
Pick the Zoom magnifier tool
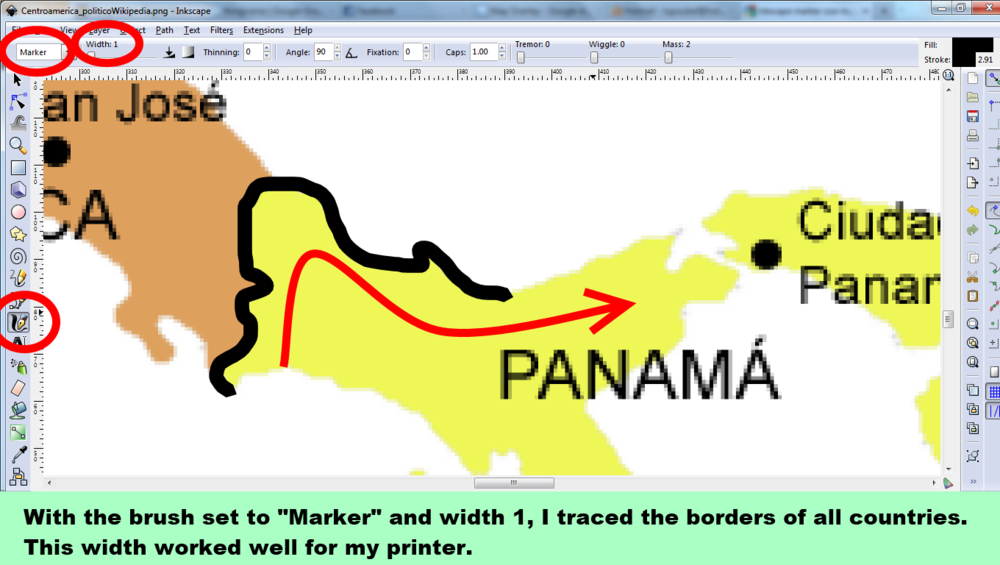tap(18, 145)
